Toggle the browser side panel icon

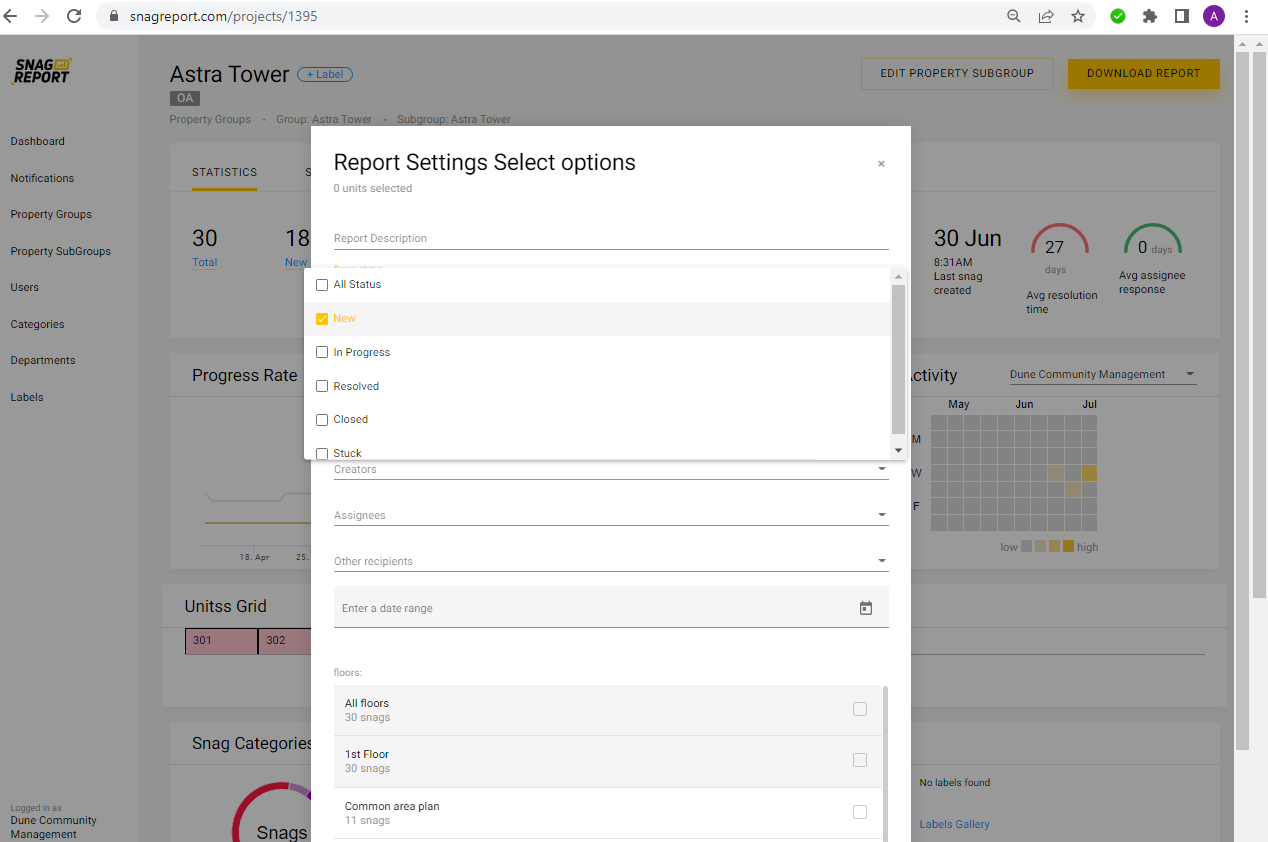click(x=1181, y=16)
